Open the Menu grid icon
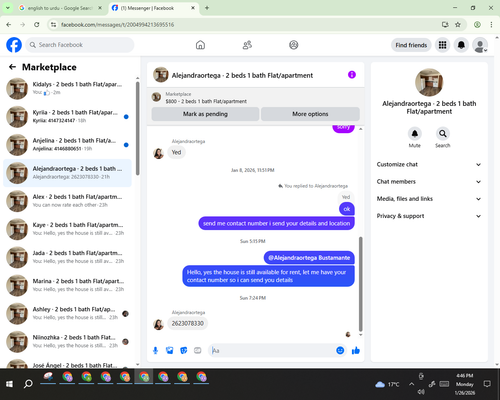 [442, 45]
